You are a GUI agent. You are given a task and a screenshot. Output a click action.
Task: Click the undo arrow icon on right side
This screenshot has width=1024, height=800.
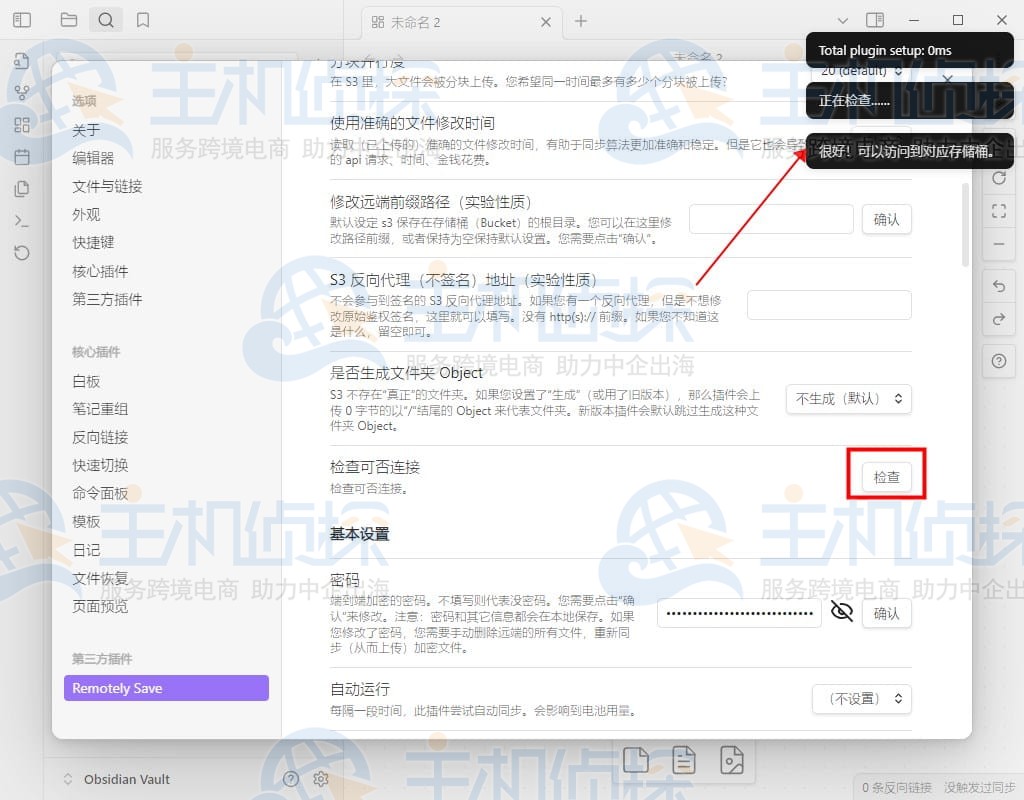(x=999, y=286)
